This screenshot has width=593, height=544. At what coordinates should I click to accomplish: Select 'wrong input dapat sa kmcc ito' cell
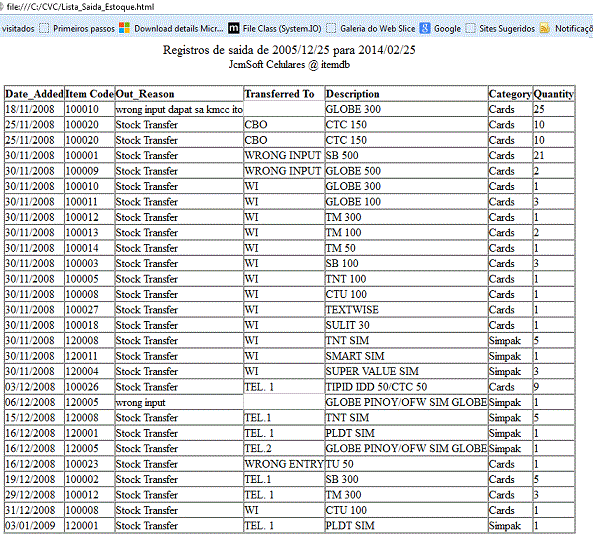coord(179,109)
